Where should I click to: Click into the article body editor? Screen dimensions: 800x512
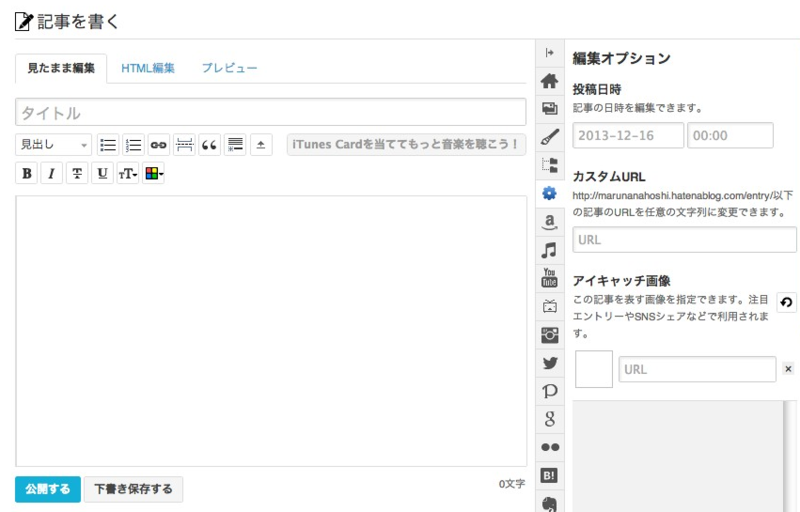[271, 330]
